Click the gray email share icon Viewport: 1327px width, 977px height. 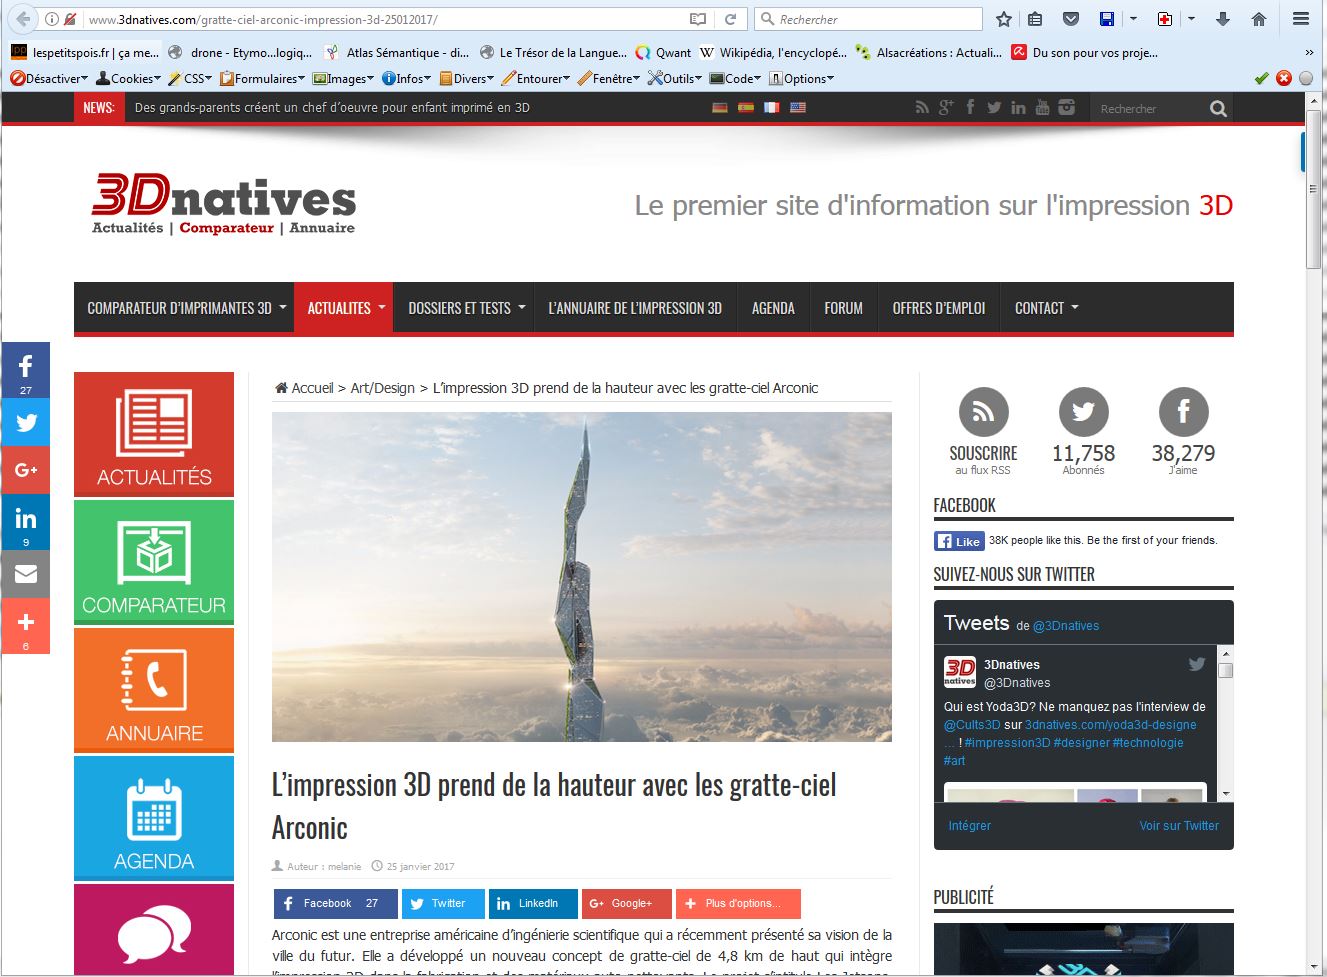click(26, 574)
